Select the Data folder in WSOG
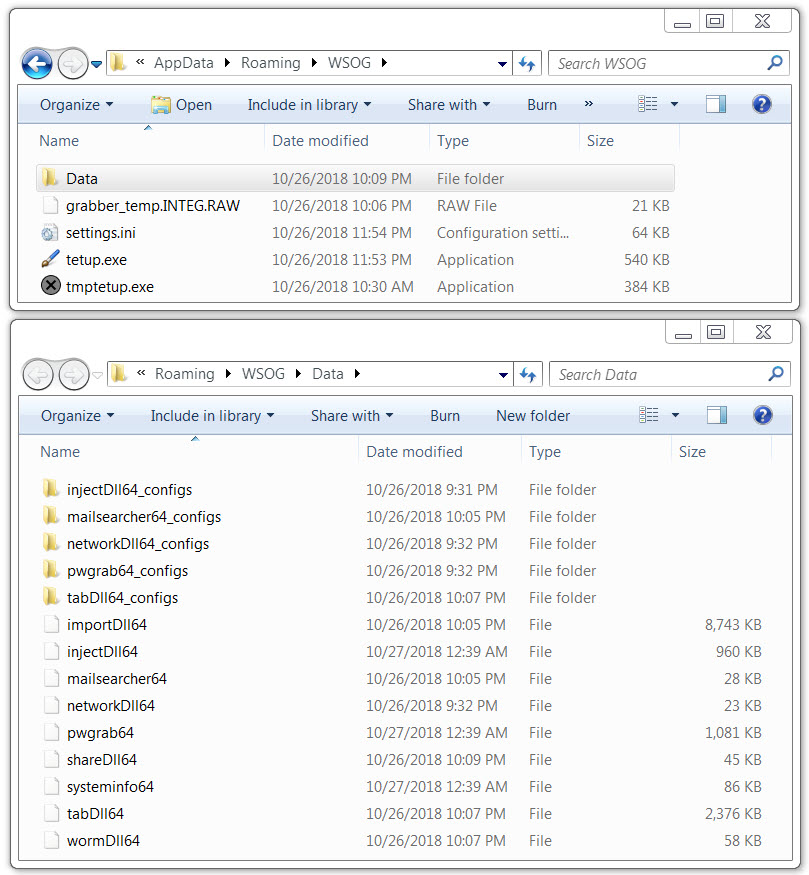 coord(355,179)
